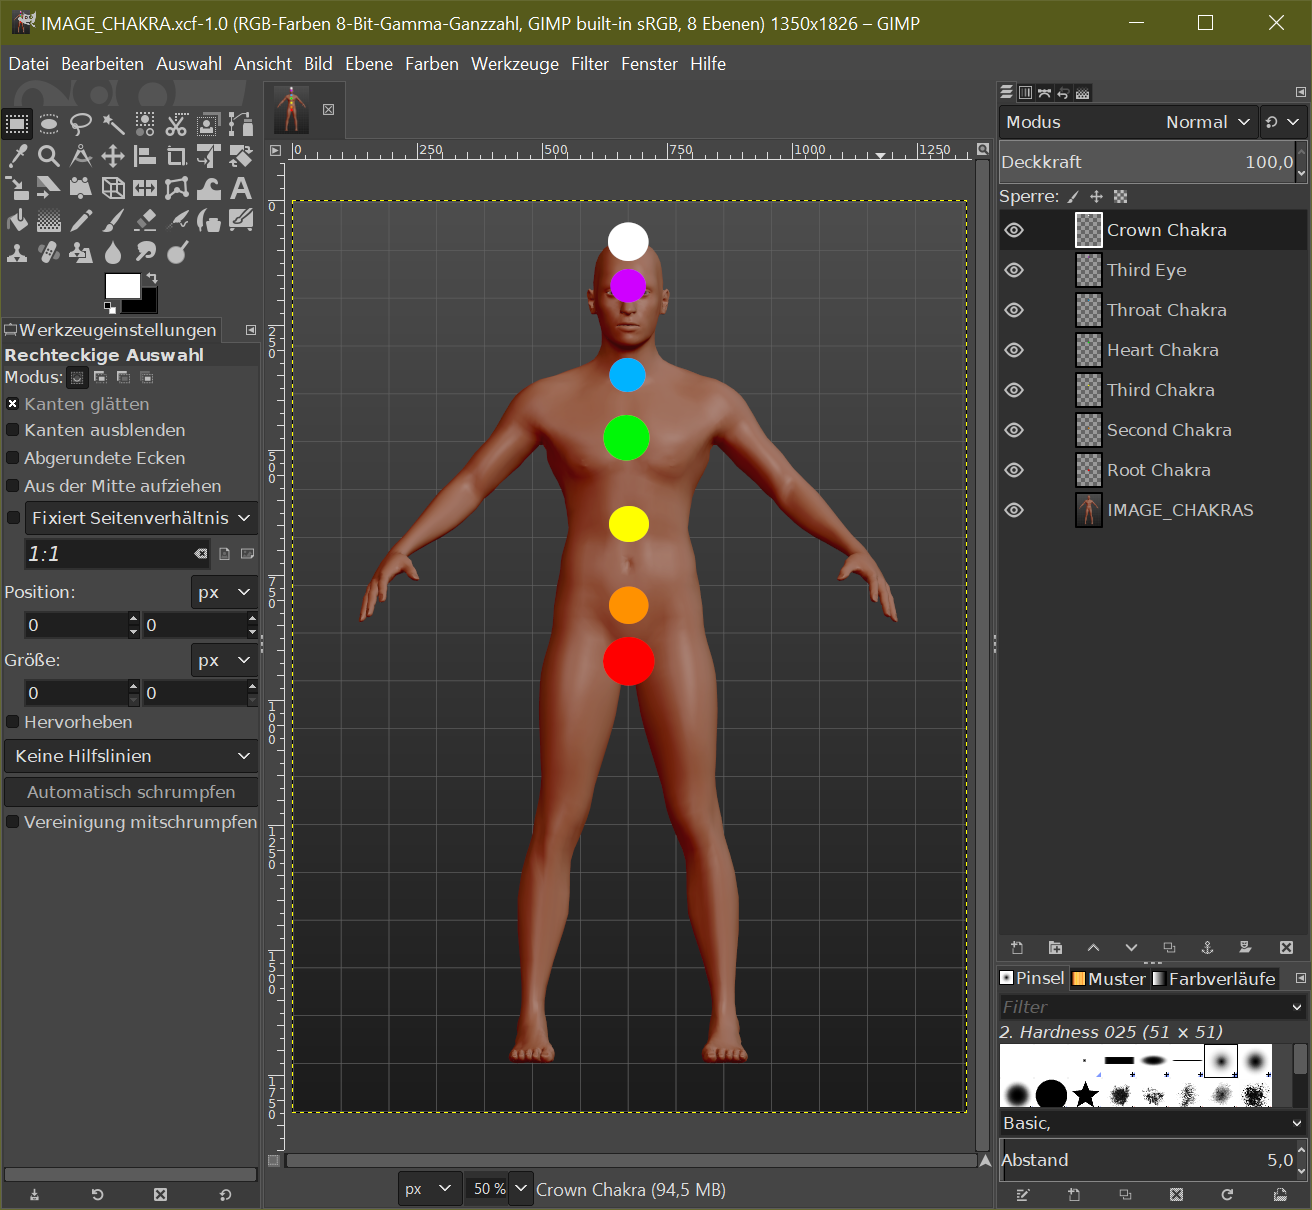1312x1210 pixels.
Task: Hide the Heart Chakra layer
Action: pyautogui.click(x=1014, y=350)
